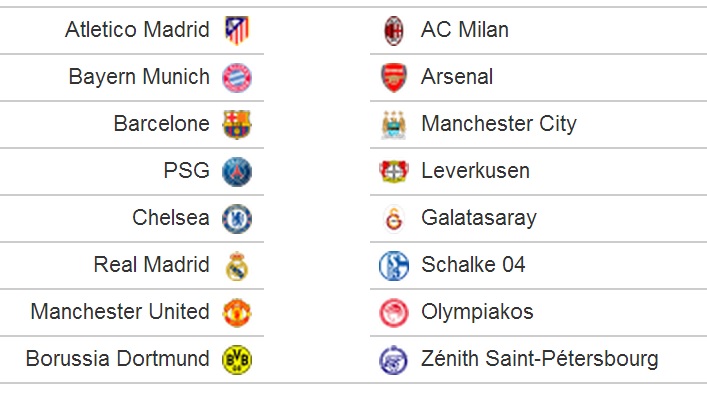707x395 pixels.
Task: Open the Zénith Saint-Pétersbourg team link
Action: [x=540, y=359]
